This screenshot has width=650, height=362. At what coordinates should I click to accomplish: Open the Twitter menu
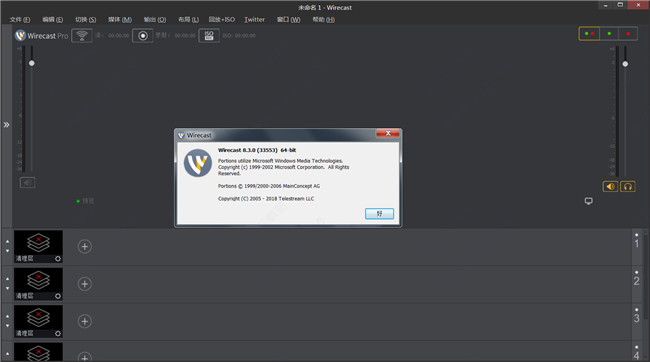(255, 19)
